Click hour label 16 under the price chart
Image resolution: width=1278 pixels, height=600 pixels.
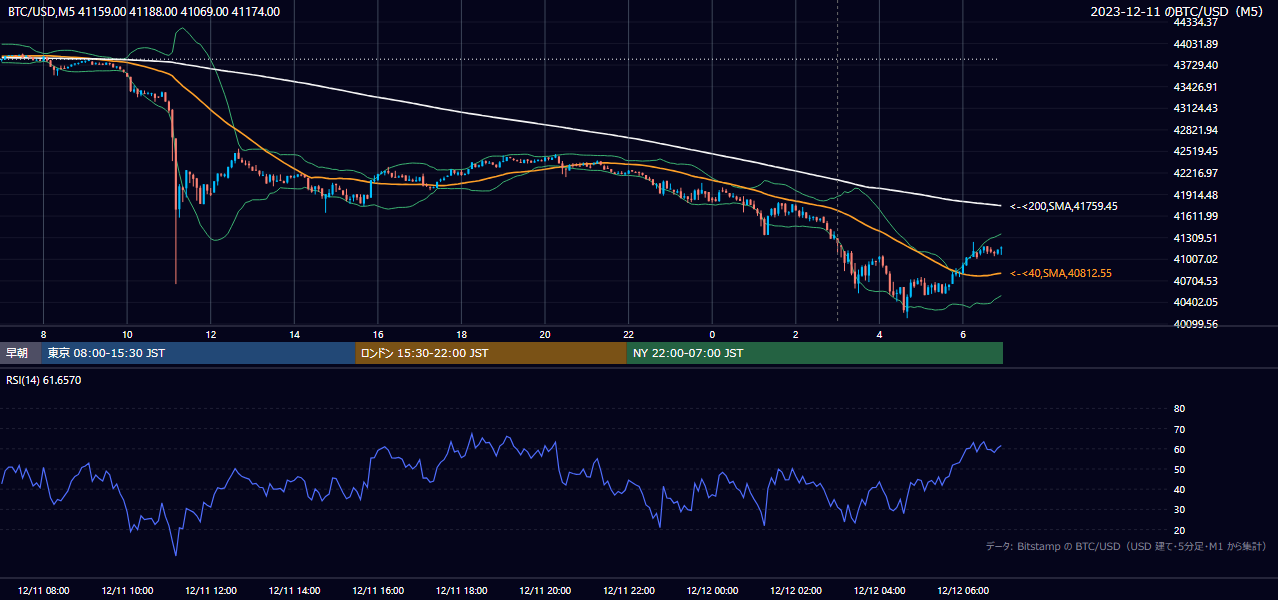378,333
